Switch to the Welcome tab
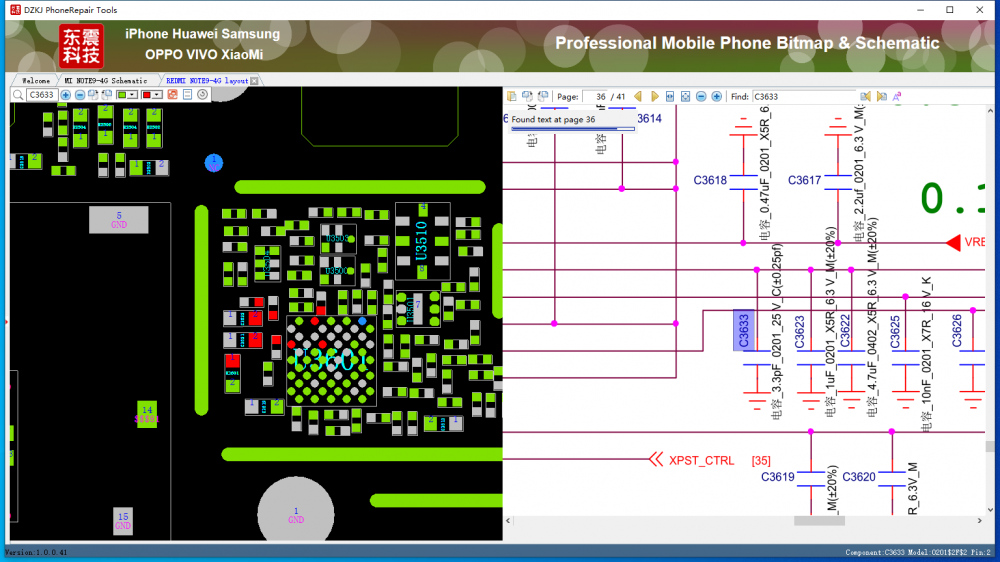This screenshot has height=562, width=1000. (35, 80)
